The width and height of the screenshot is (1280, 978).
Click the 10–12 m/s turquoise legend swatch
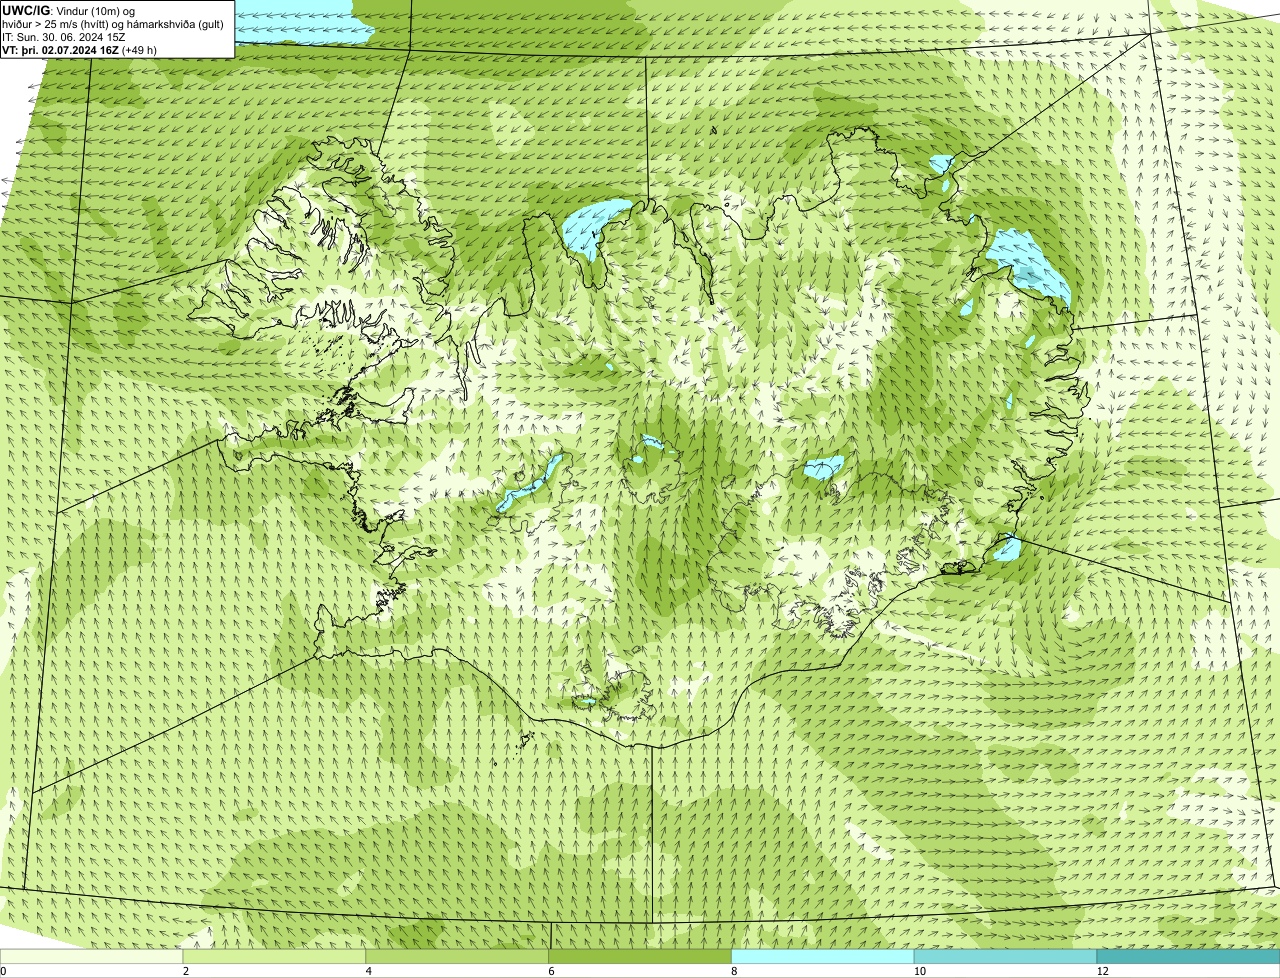(x=1005, y=956)
